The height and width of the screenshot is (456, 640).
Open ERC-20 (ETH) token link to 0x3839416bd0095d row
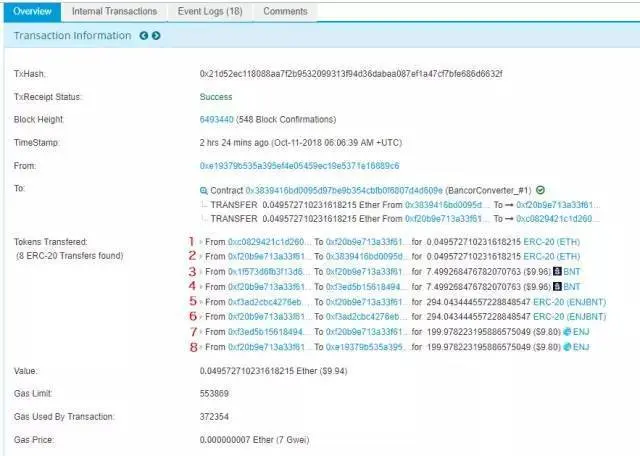click(551, 256)
